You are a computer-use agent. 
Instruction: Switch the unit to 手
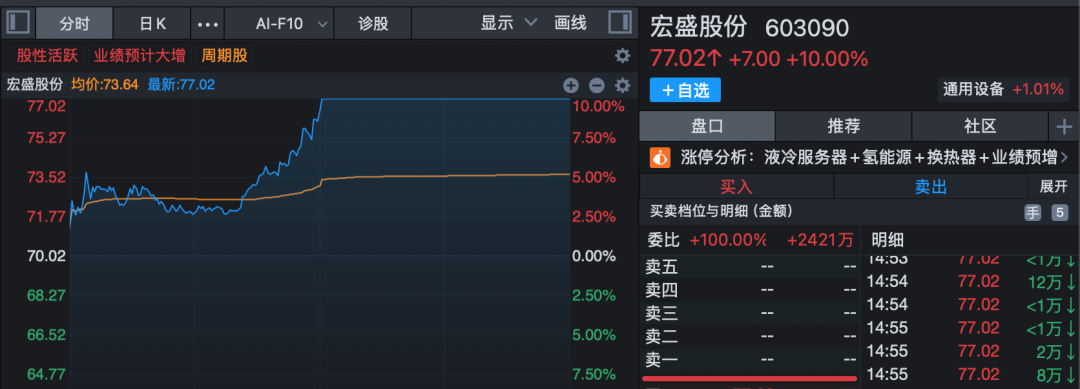point(1032,213)
